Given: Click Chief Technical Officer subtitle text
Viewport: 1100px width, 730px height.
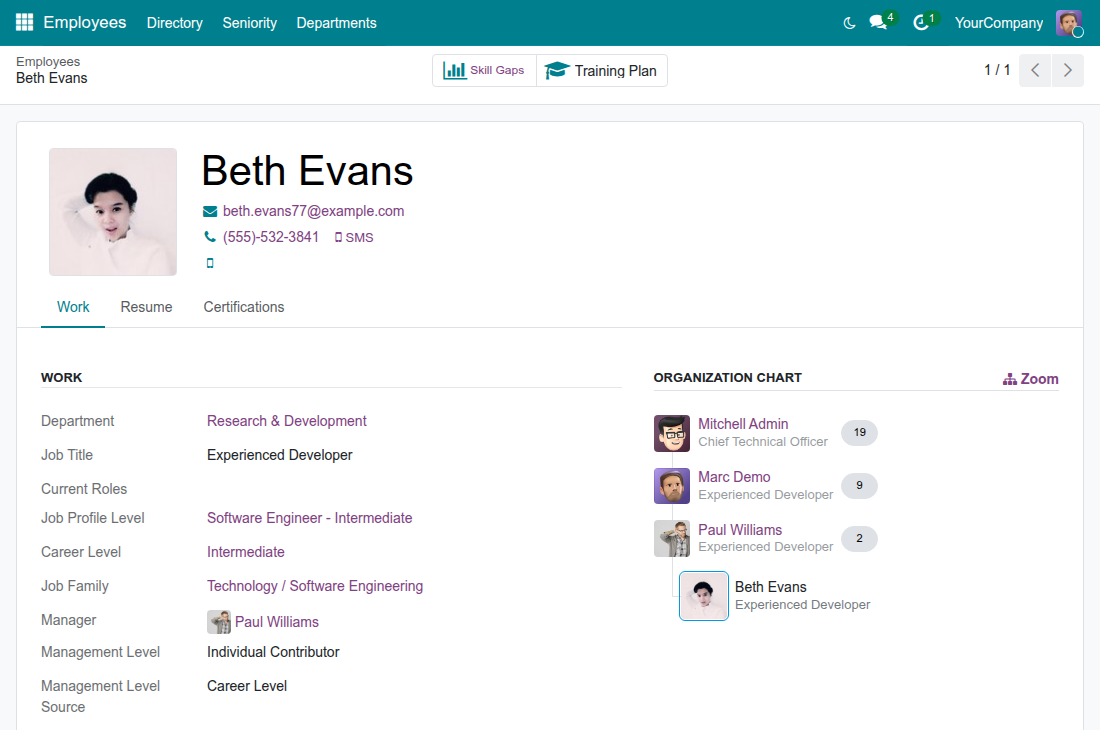Looking at the screenshot, I should pos(763,442).
